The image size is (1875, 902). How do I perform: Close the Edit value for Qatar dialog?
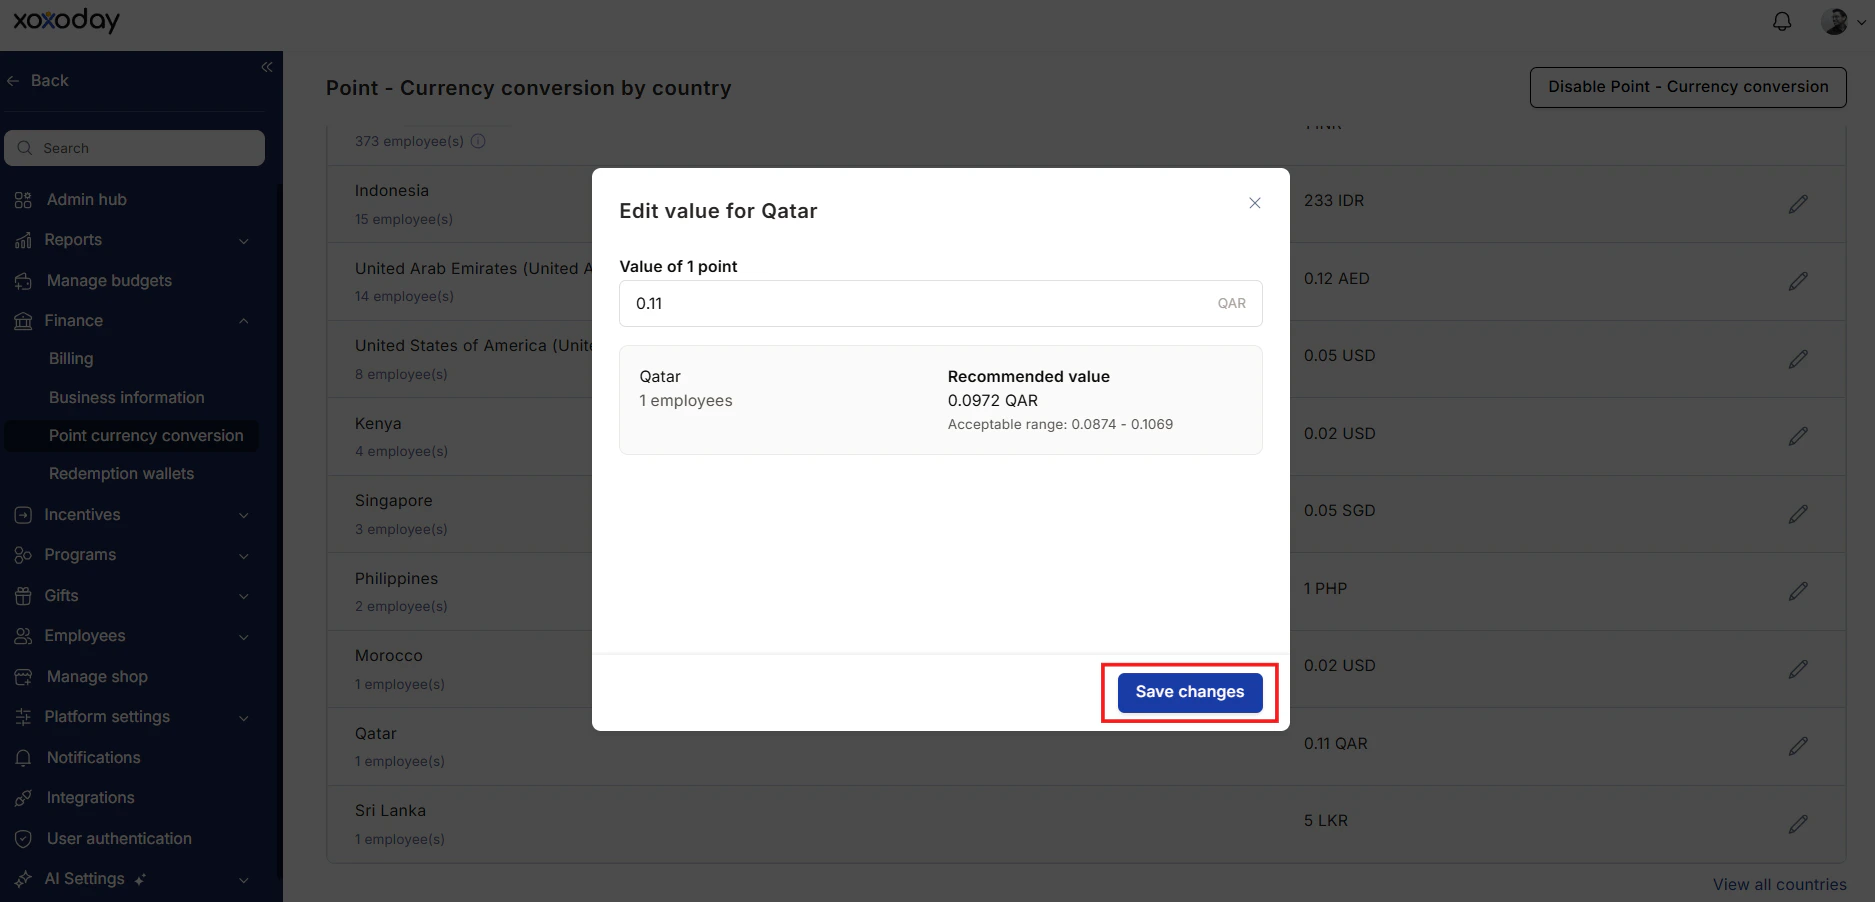(x=1254, y=203)
